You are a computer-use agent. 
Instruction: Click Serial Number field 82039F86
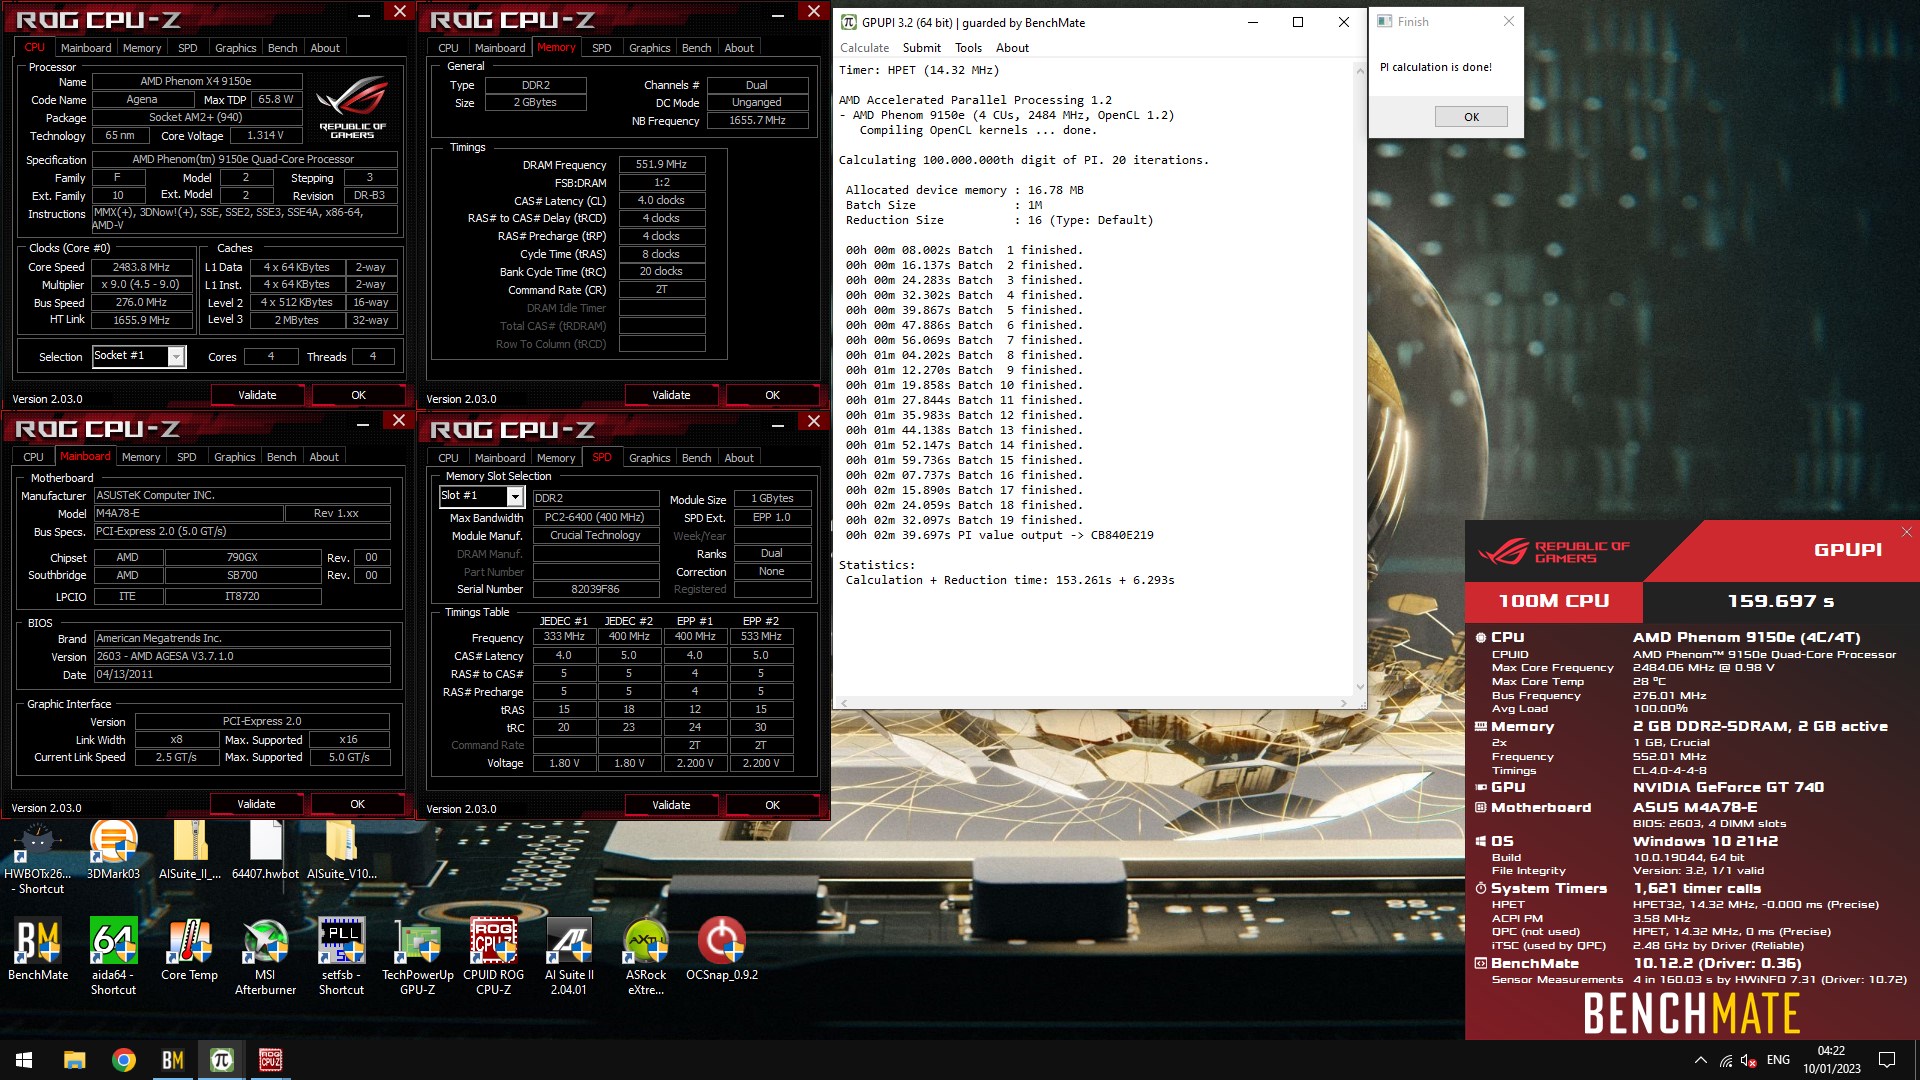(595, 589)
